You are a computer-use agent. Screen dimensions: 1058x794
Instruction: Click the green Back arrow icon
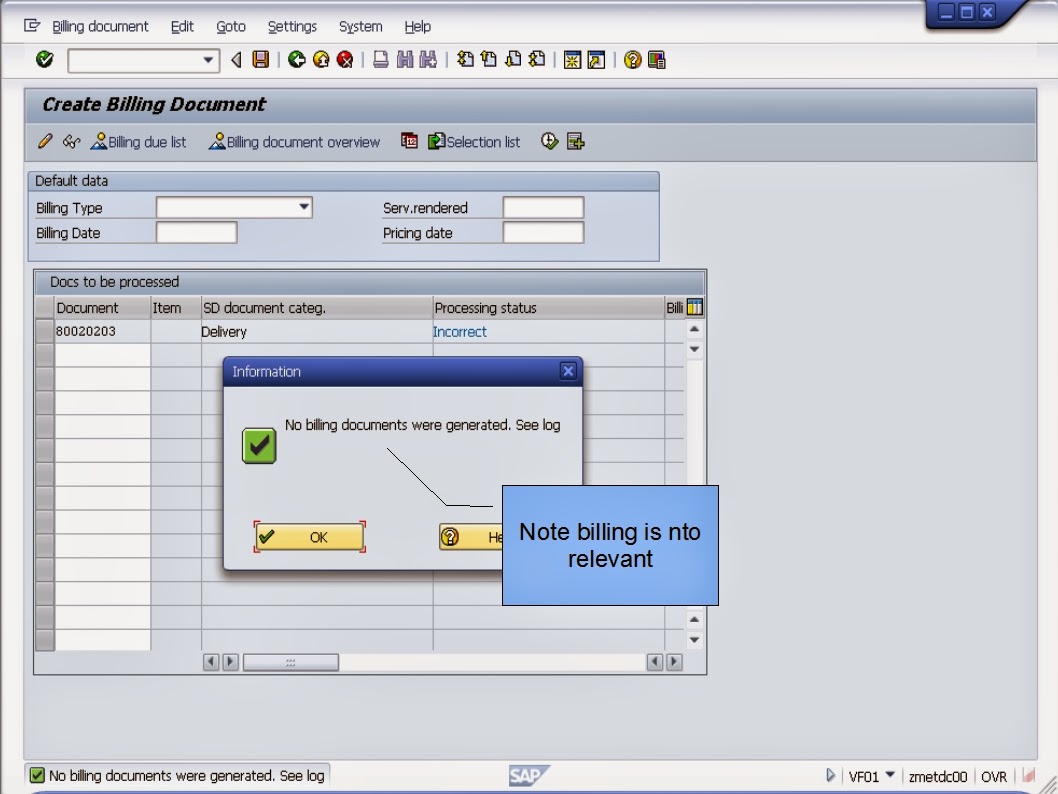point(294,60)
